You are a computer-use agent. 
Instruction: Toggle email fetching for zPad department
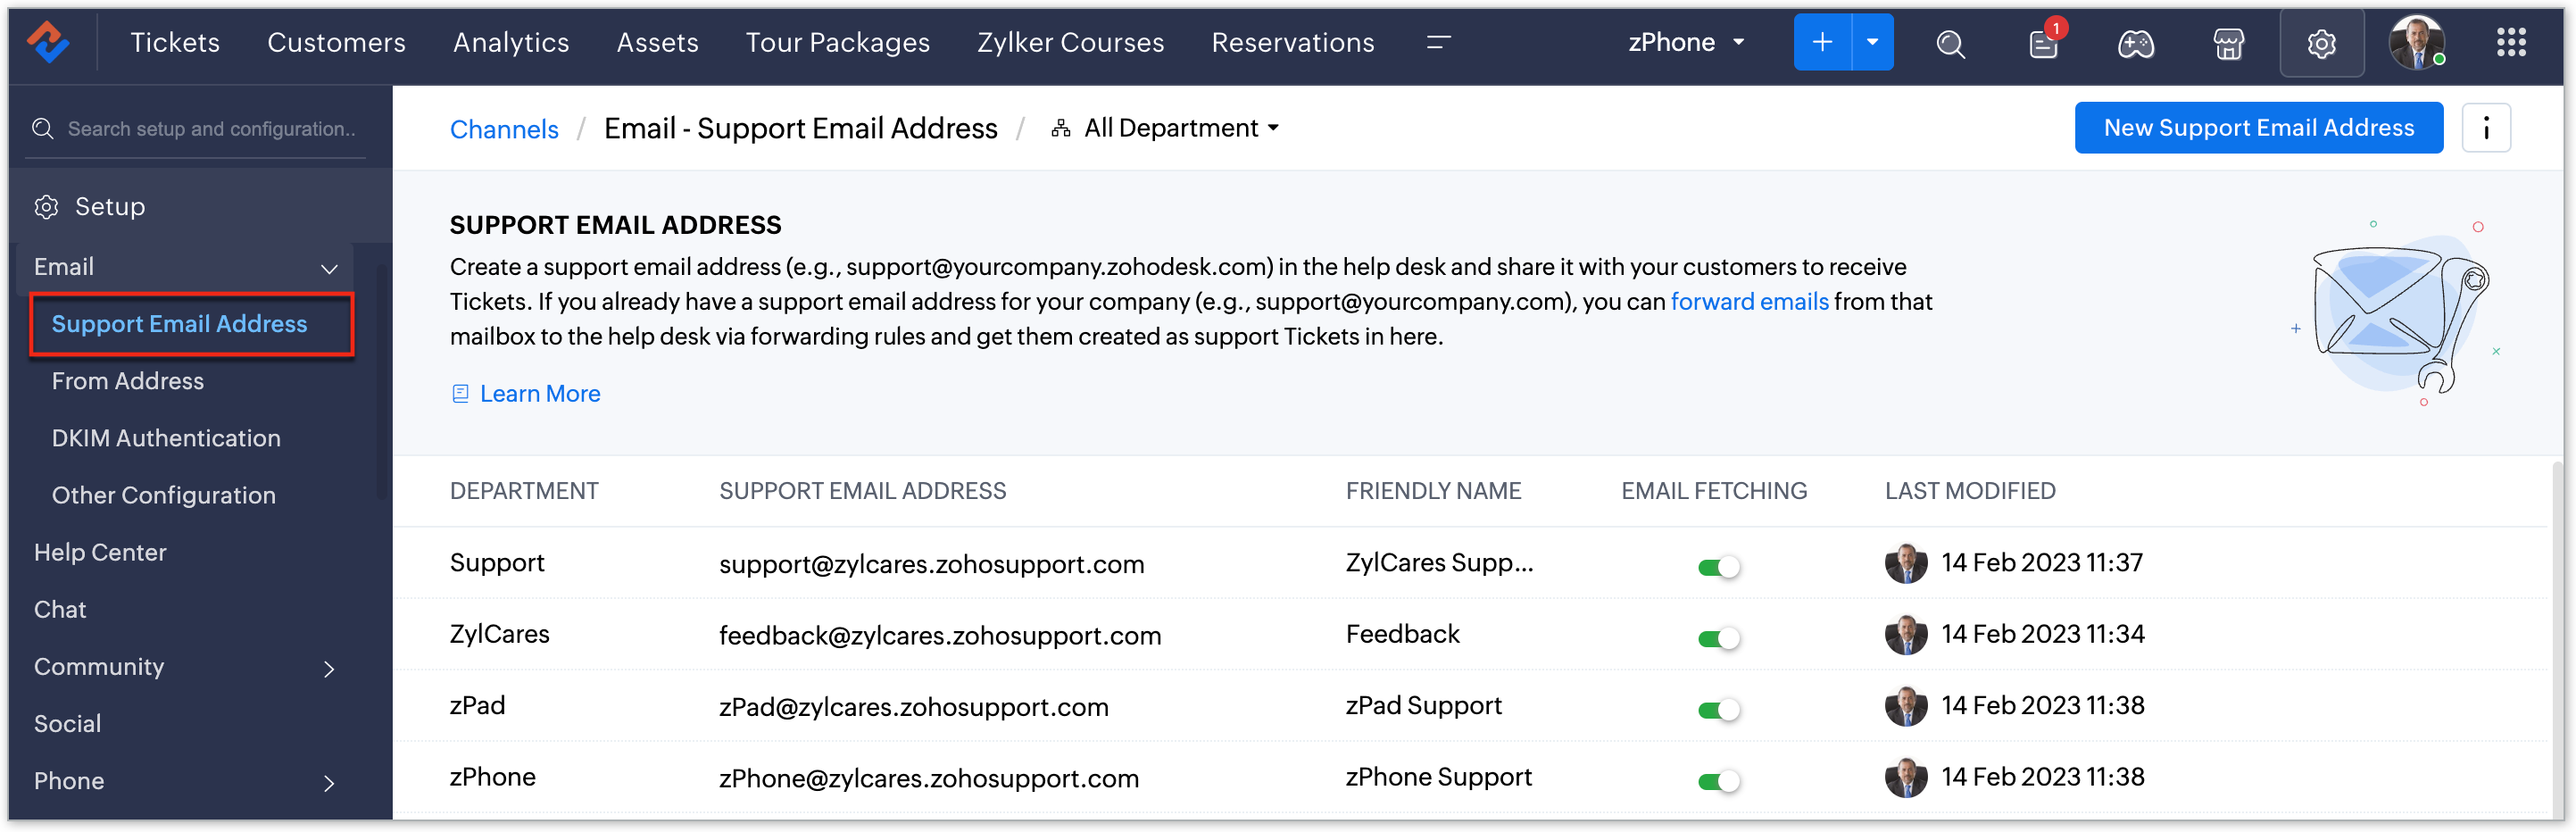coord(1719,710)
